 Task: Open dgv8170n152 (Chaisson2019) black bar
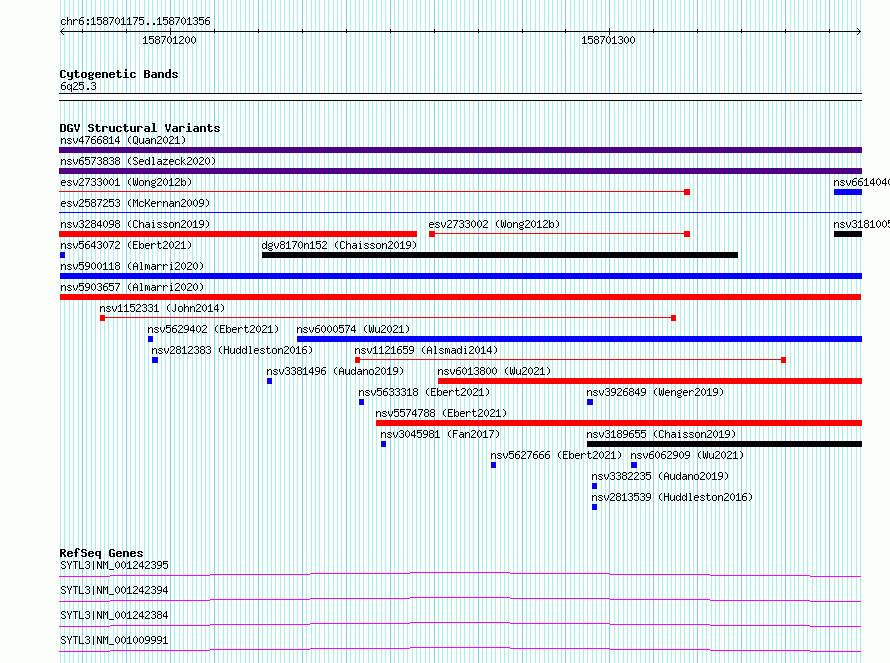[500, 255]
